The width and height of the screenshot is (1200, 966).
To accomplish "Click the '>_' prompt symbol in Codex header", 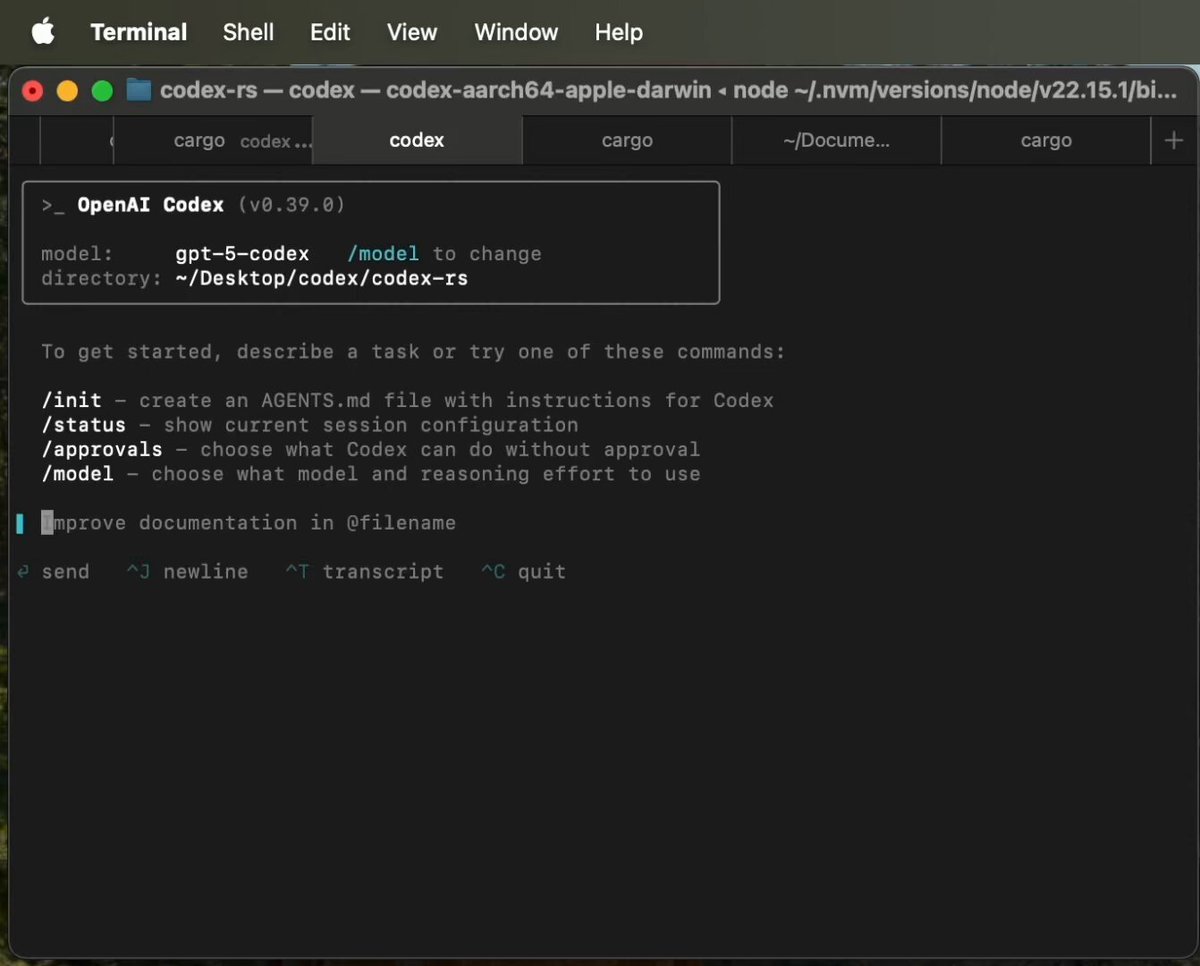I will pos(53,205).
